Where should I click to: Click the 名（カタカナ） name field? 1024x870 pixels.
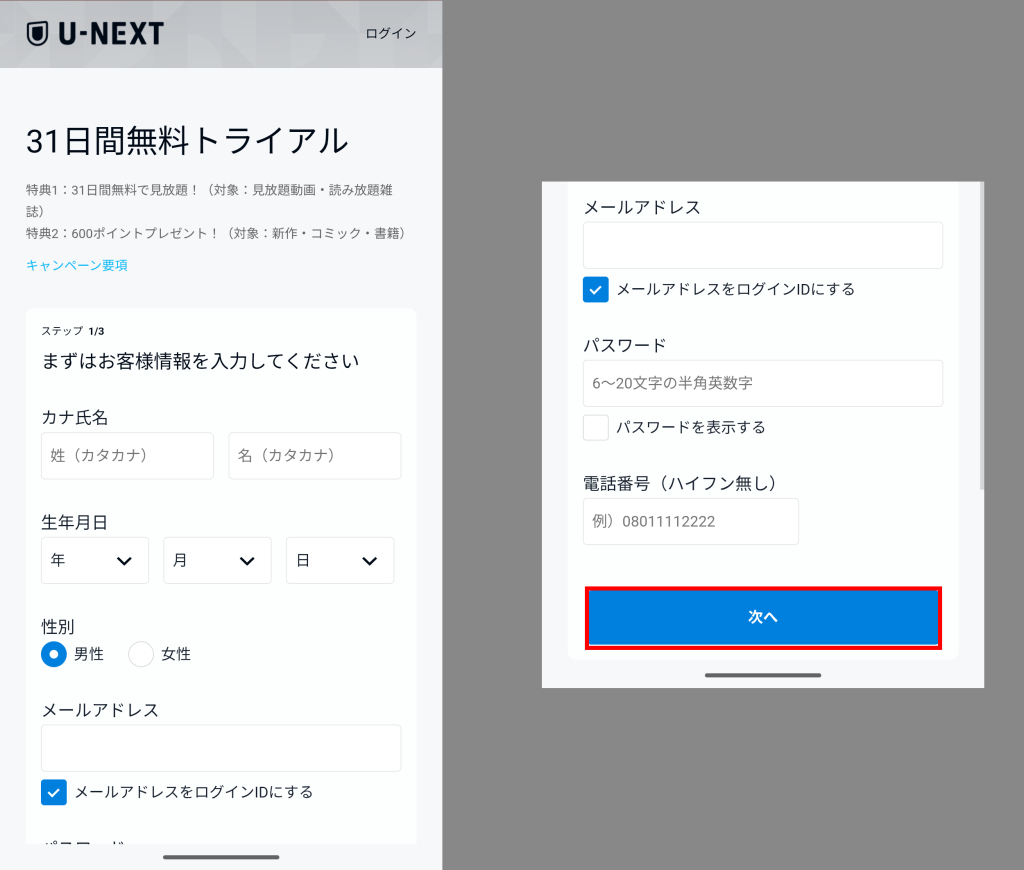[x=314, y=456]
